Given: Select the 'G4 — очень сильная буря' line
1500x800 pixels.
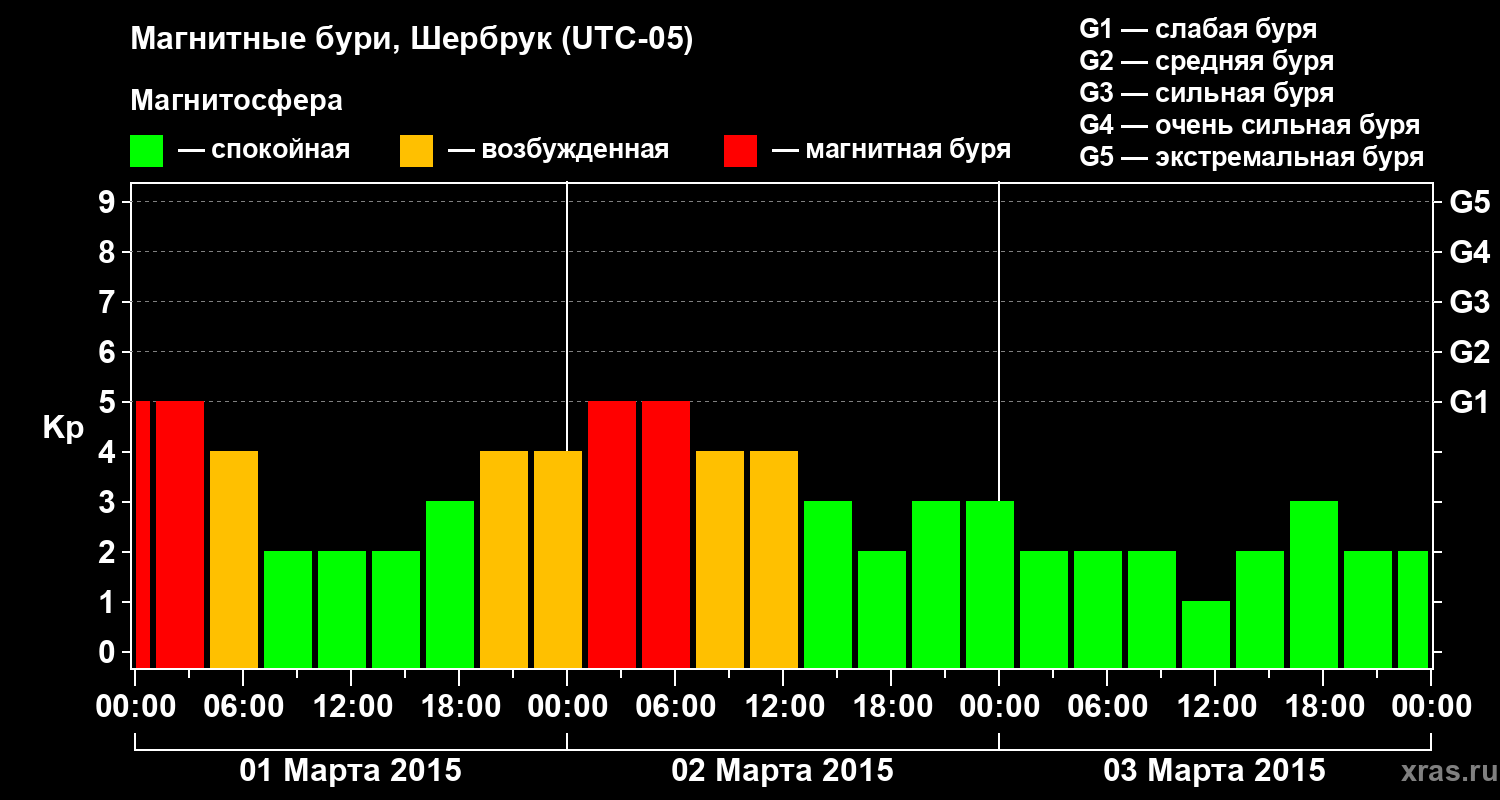Looking at the screenshot, I should [x=1249, y=125].
